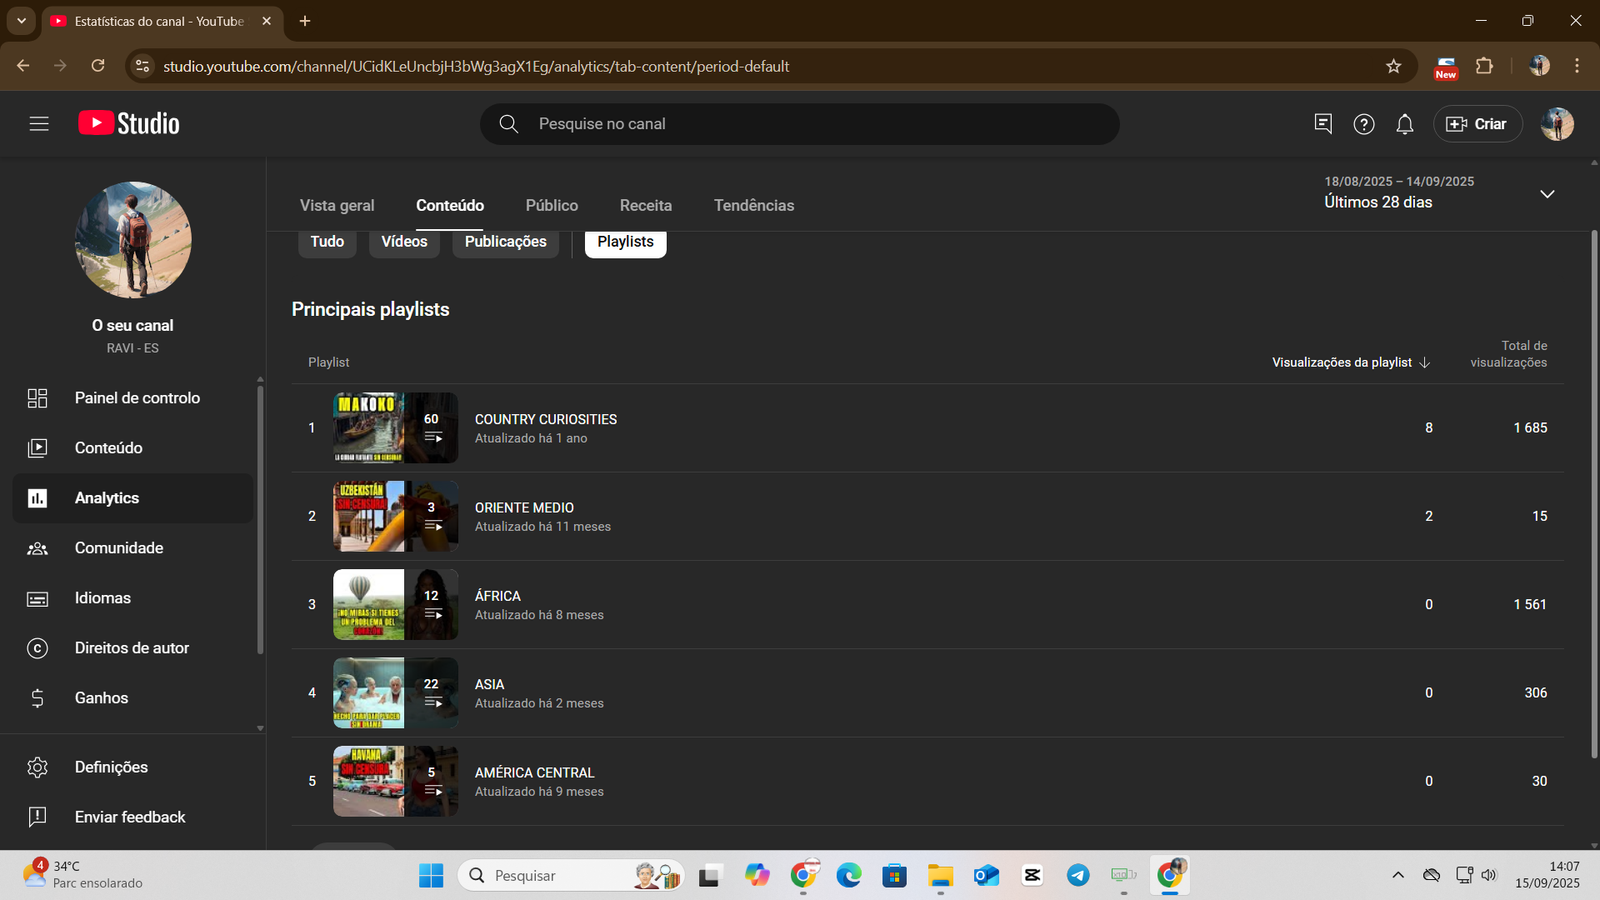Viewport: 1600px width, 900px height.
Task: Open the help question mark icon
Action: (x=1363, y=124)
